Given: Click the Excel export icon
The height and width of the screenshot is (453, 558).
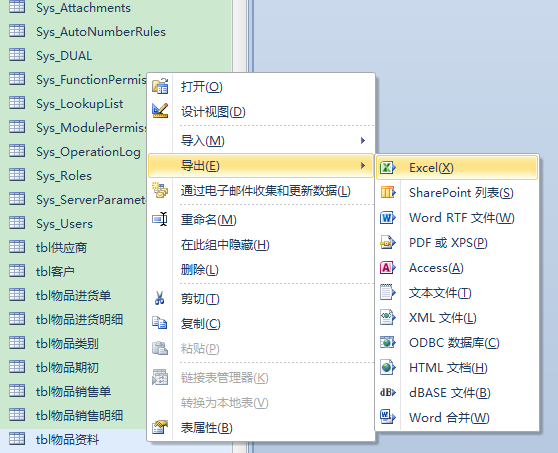Looking at the screenshot, I should pos(388,167).
